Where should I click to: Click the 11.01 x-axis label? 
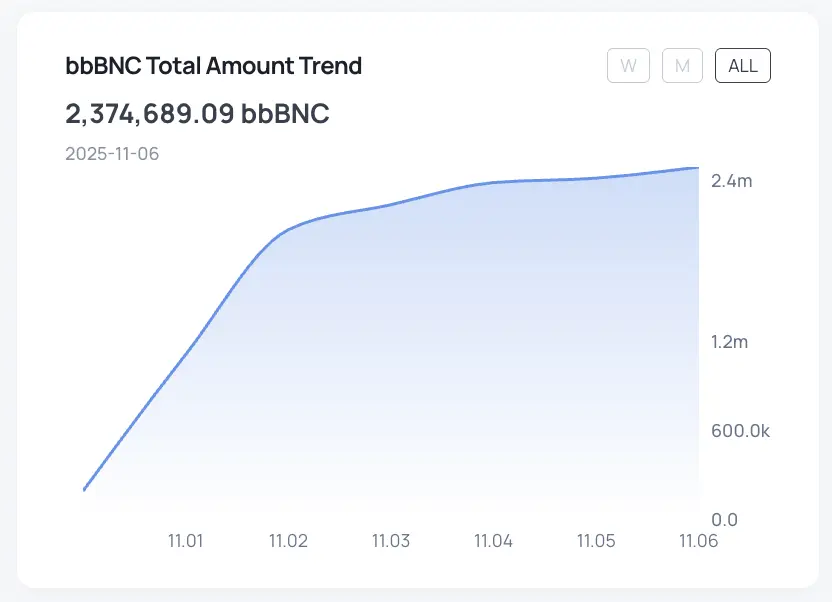point(185,541)
